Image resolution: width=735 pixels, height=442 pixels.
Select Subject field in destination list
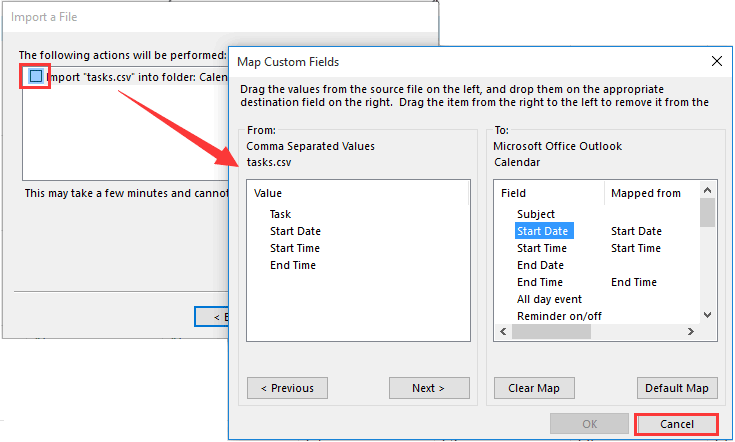pos(536,214)
